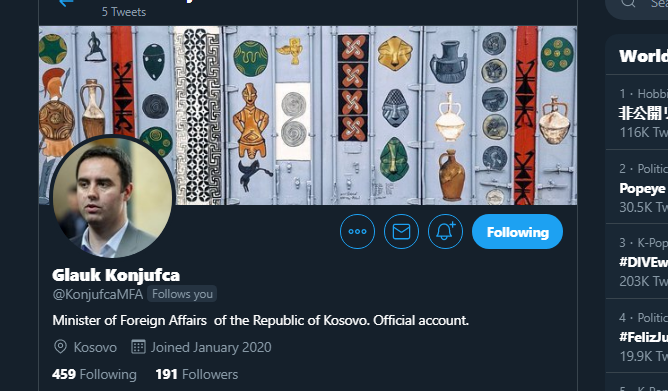
Task: Open the #DIVE K-Pop trending hashtag
Action: click(x=637, y=261)
